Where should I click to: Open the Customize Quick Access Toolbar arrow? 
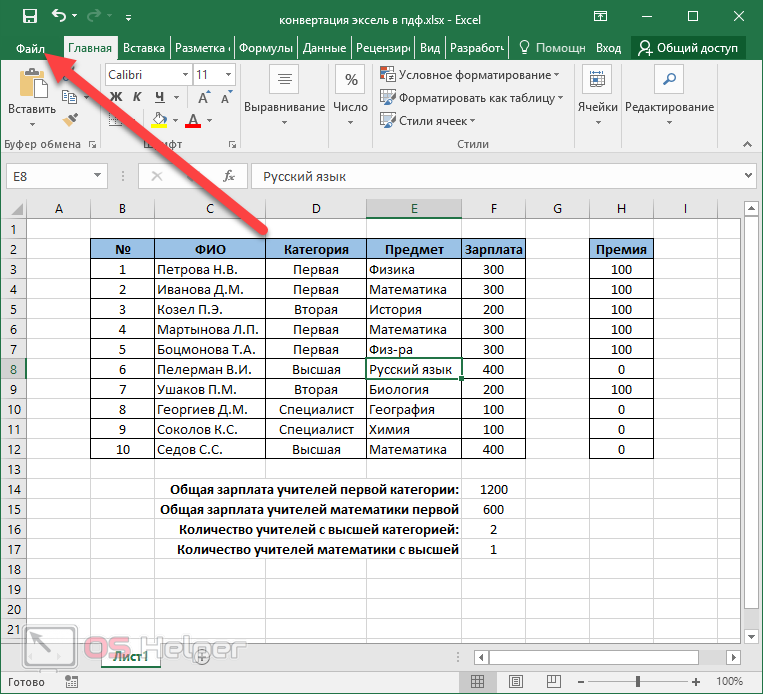(x=128, y=18)
